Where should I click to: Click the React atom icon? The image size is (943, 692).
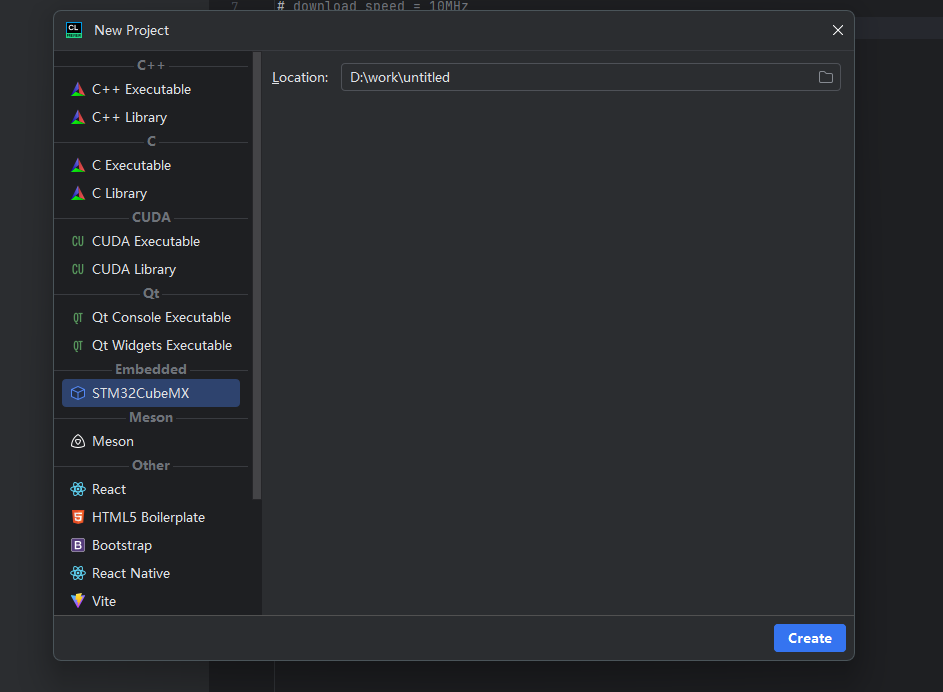coord(78,489)
